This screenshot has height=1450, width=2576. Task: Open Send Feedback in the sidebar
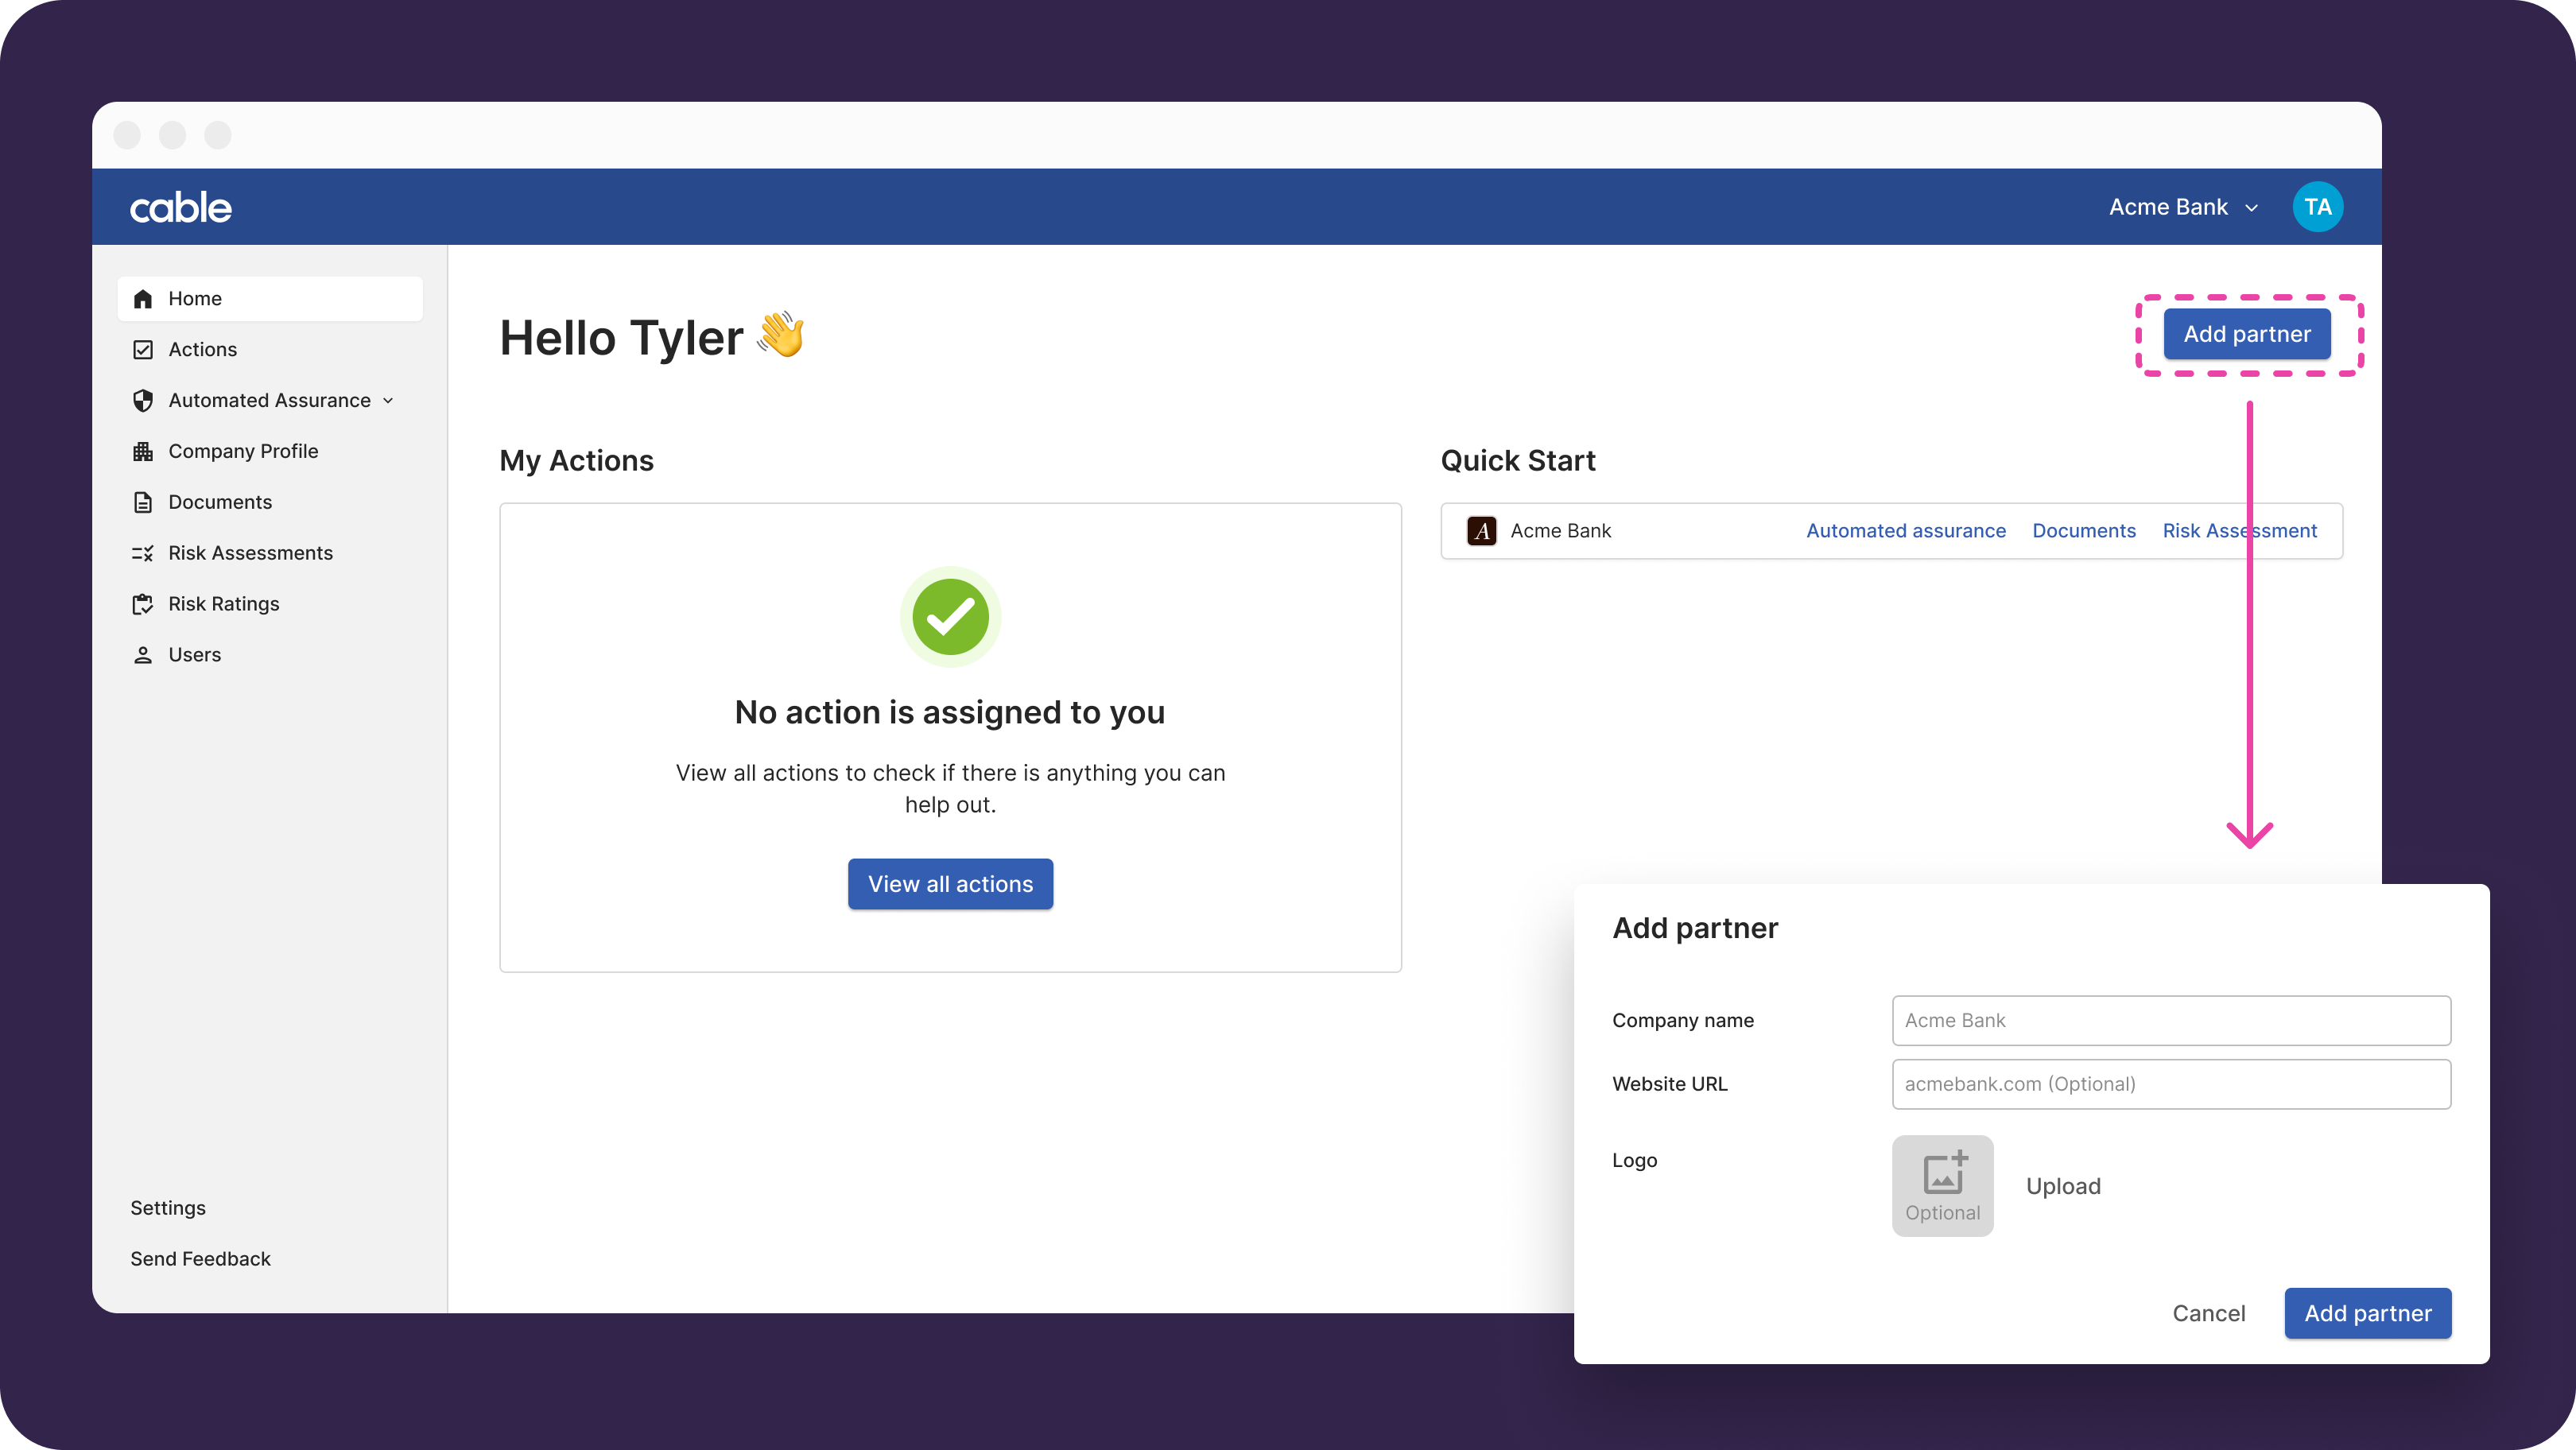200,1259
